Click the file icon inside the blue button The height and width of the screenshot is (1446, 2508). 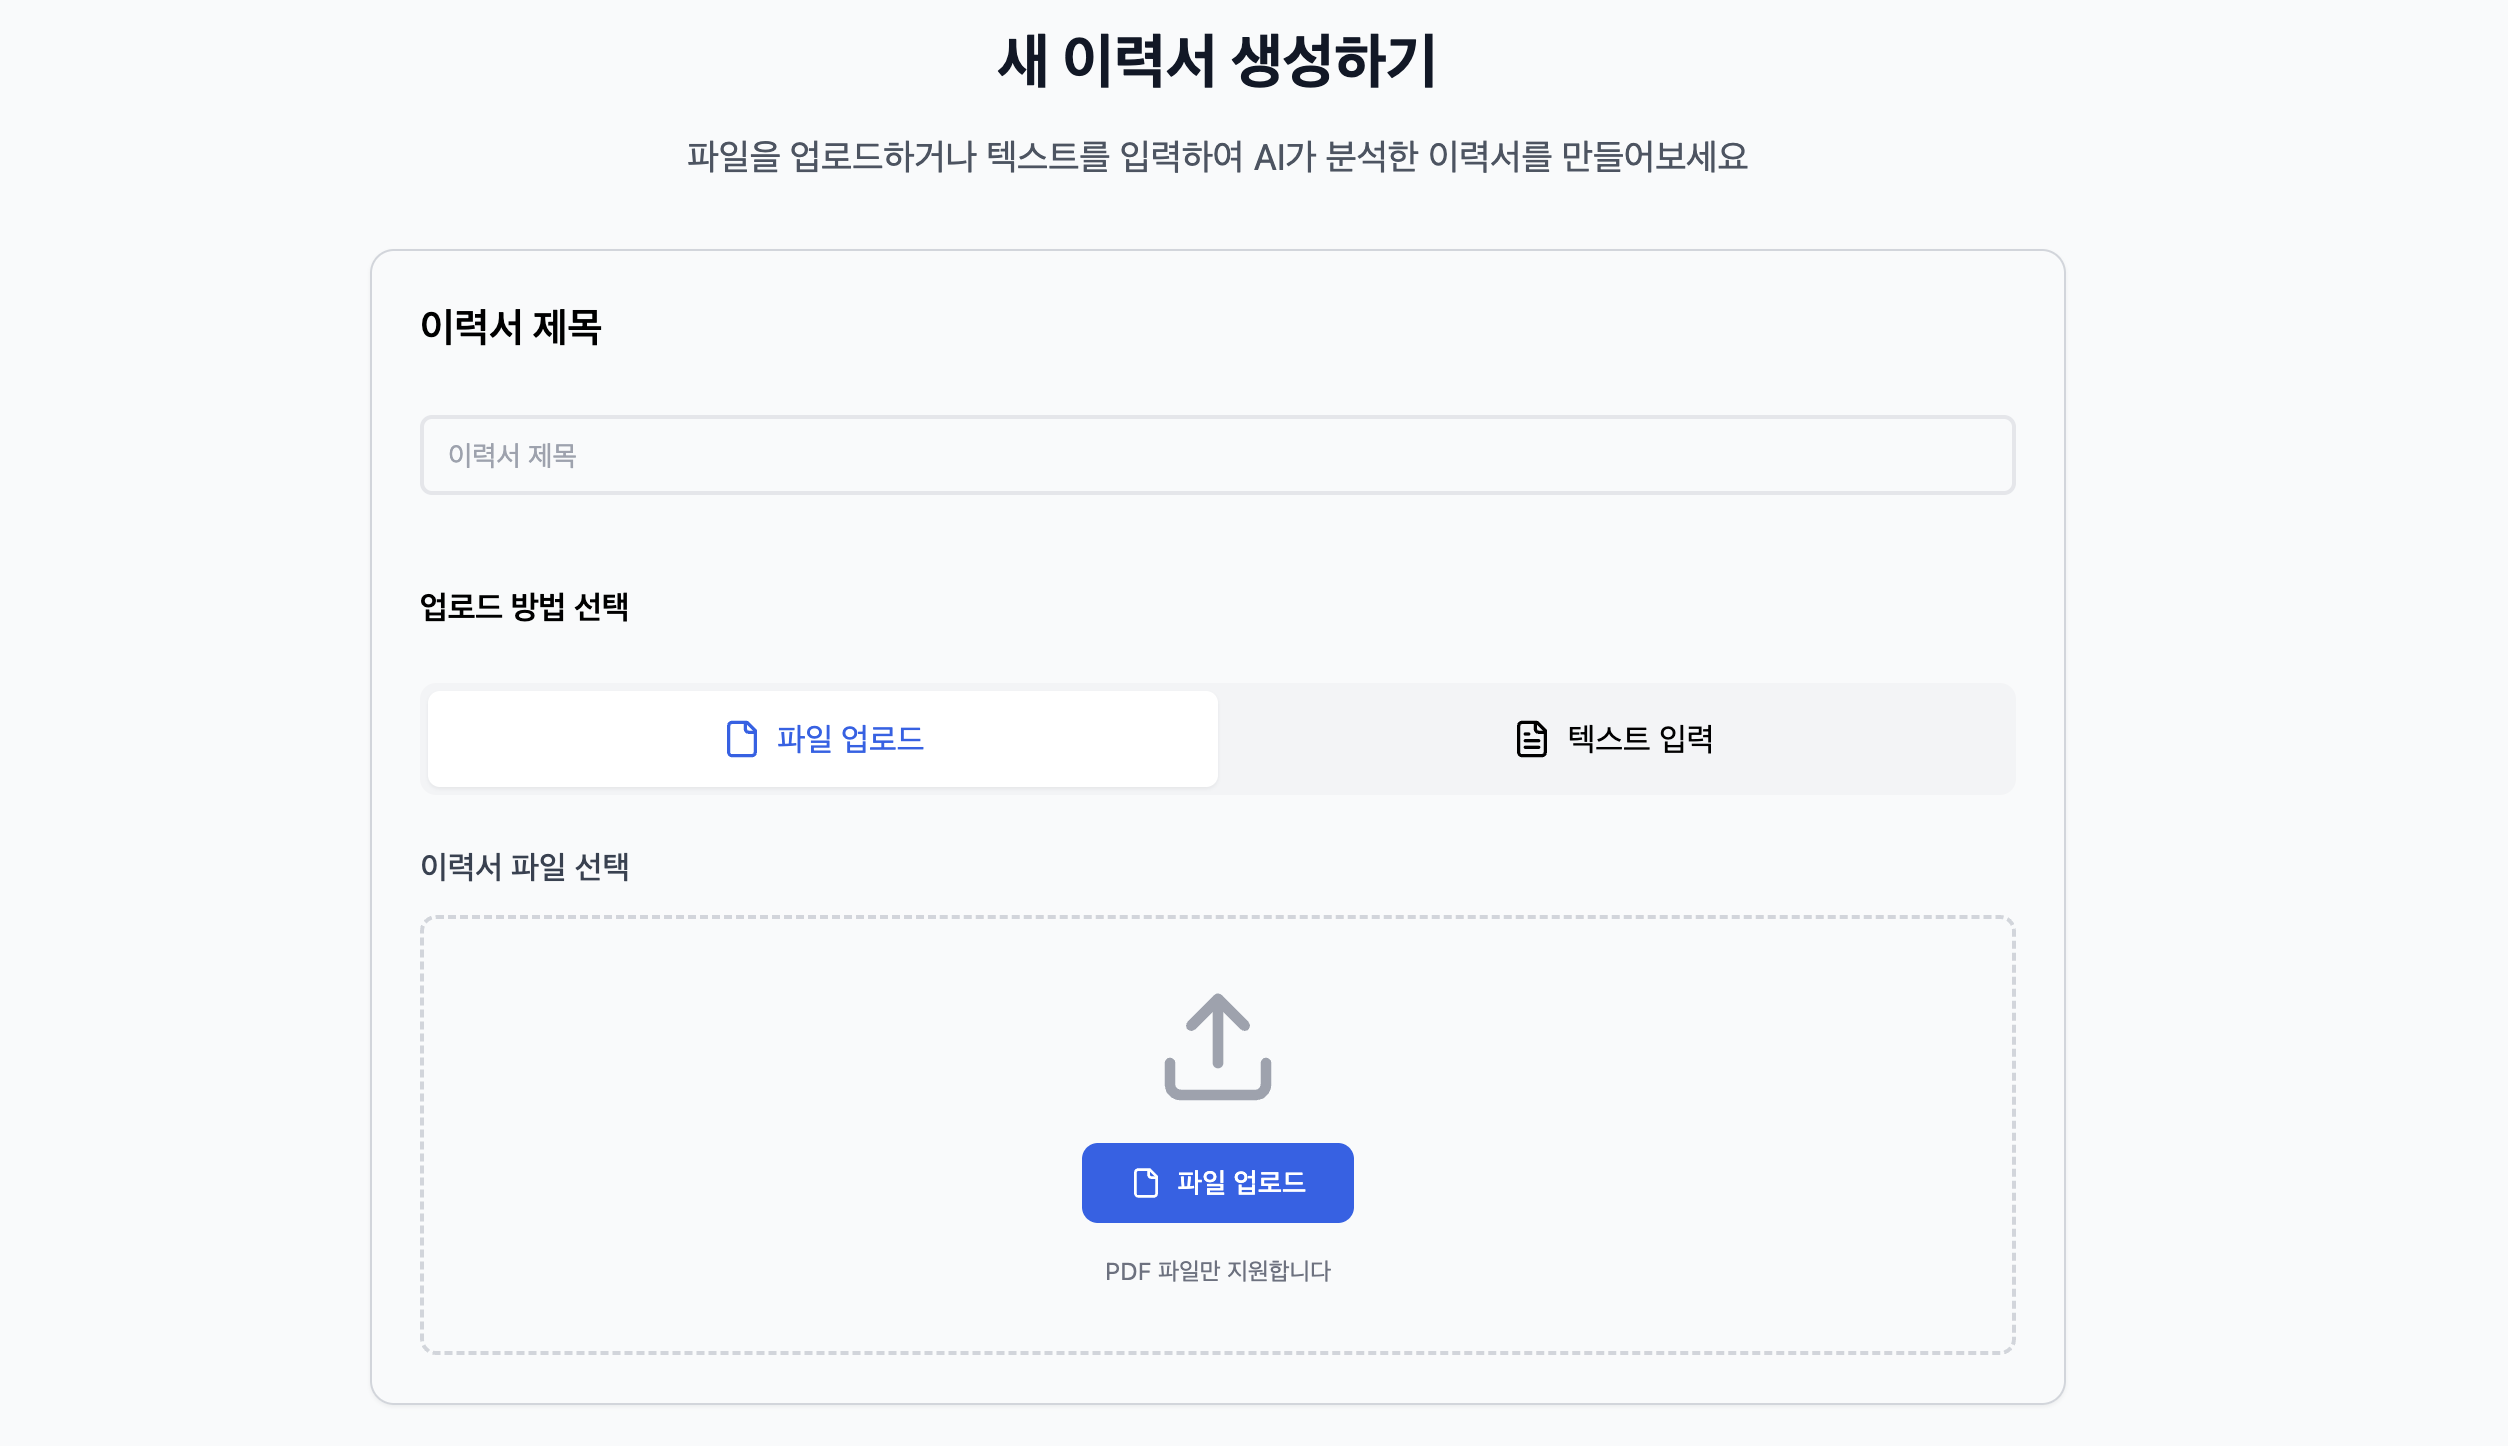point(1145,1183)
